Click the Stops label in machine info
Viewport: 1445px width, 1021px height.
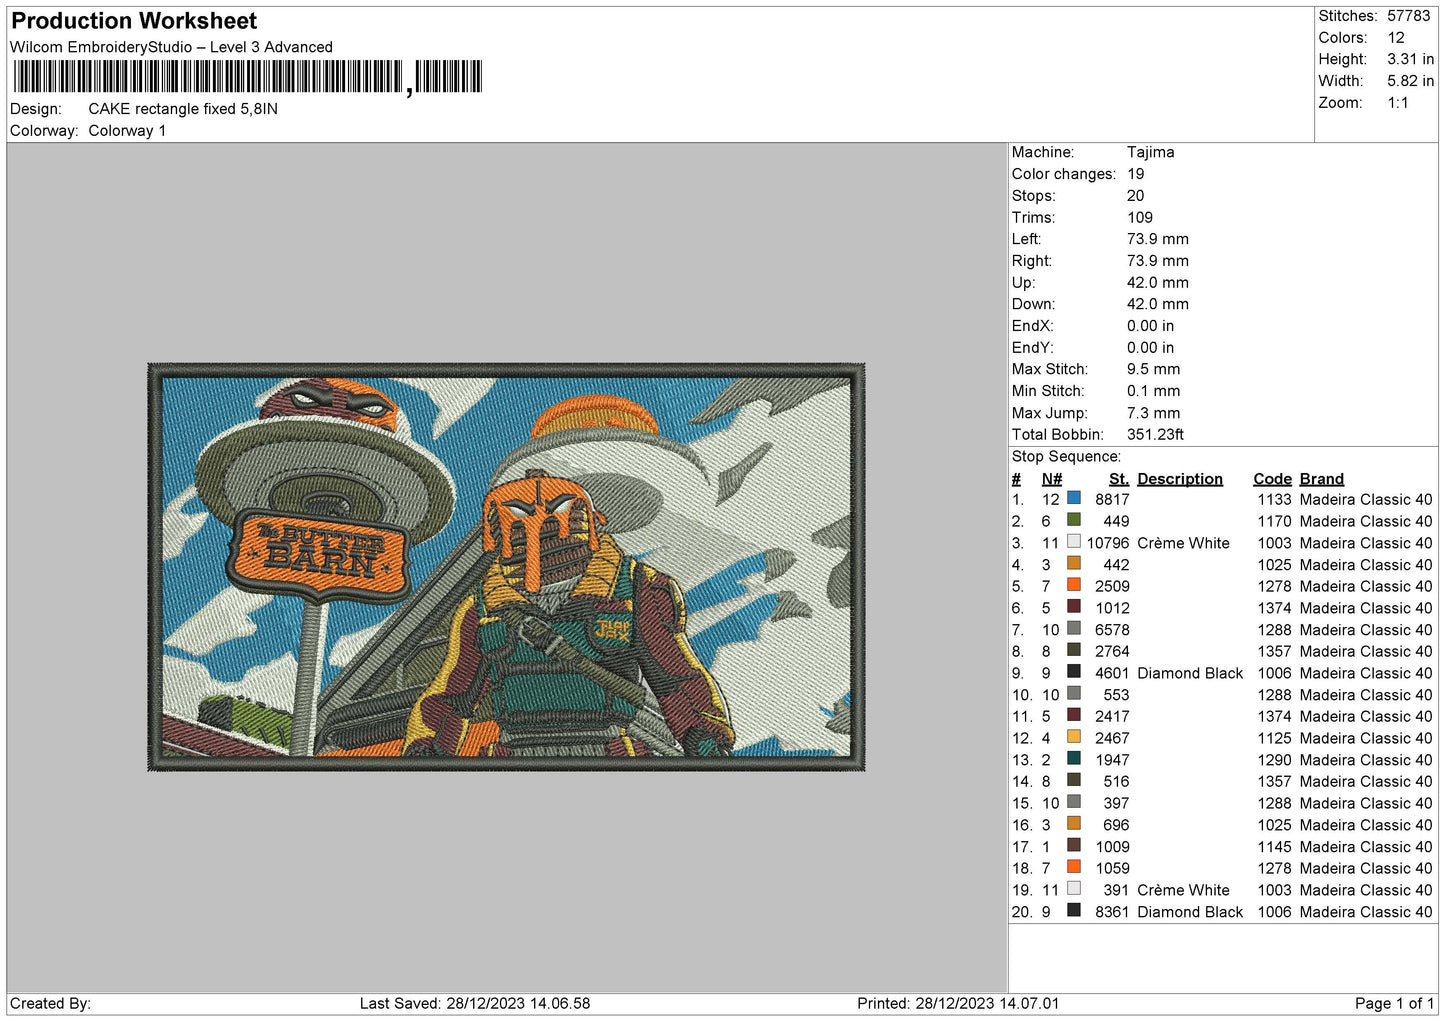1034,196
